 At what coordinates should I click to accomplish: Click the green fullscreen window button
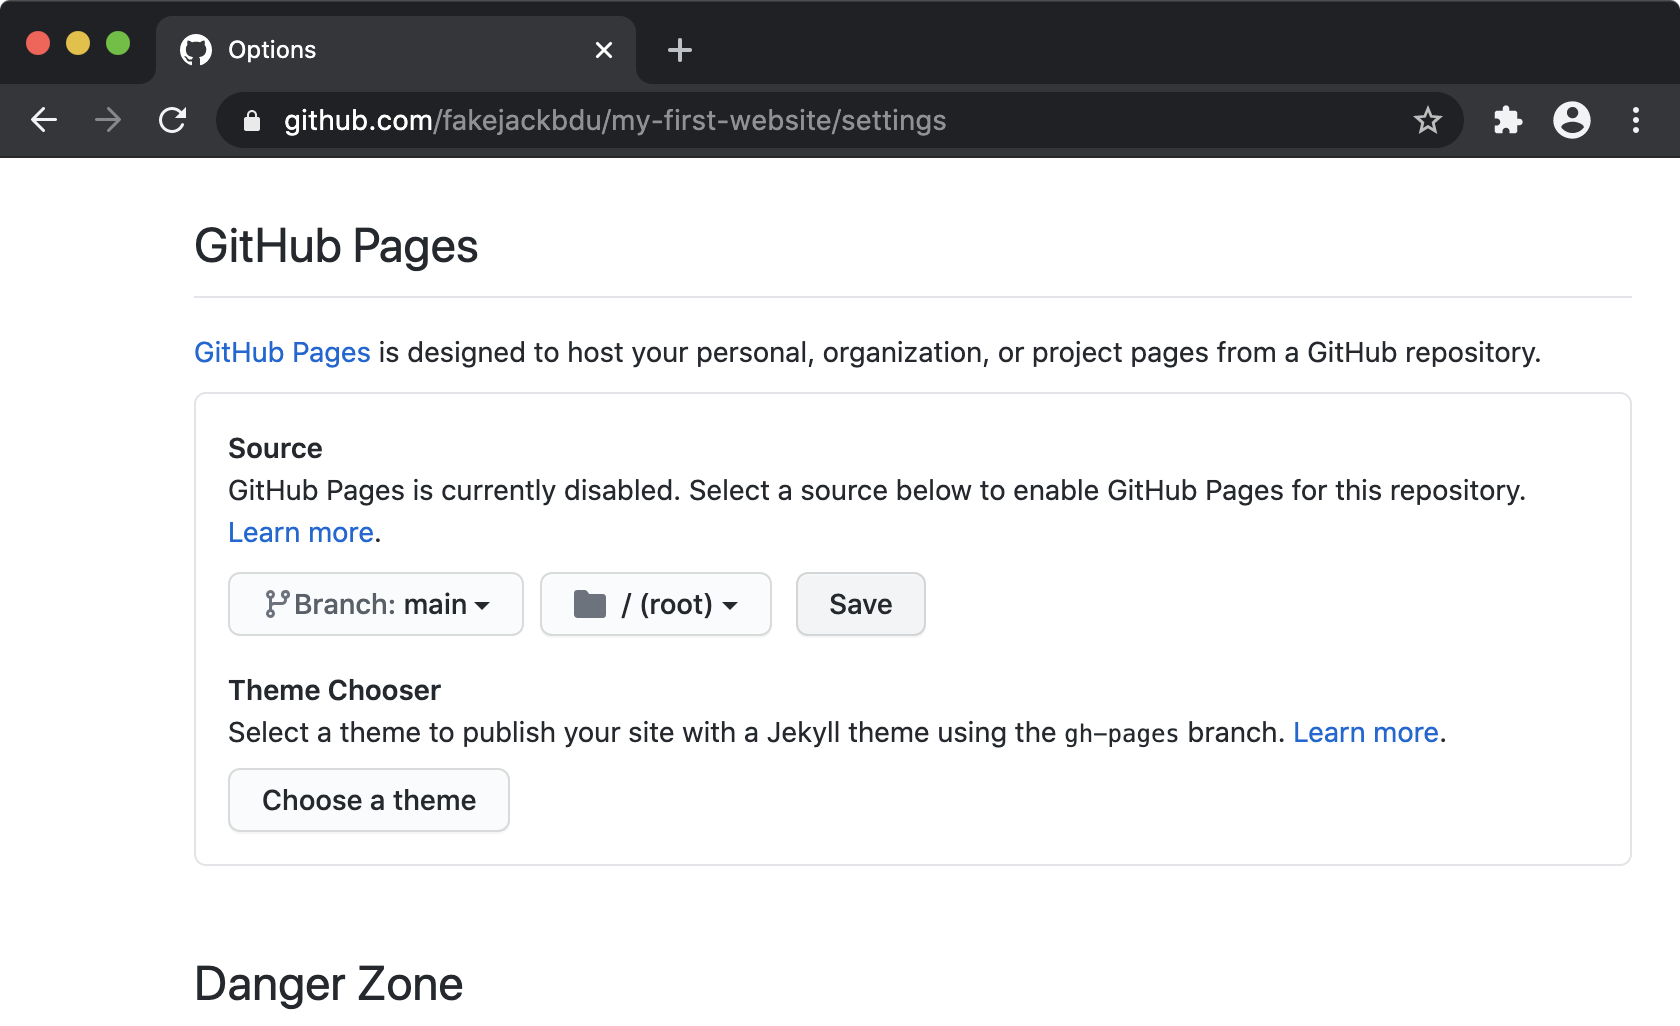coord(118,43)
